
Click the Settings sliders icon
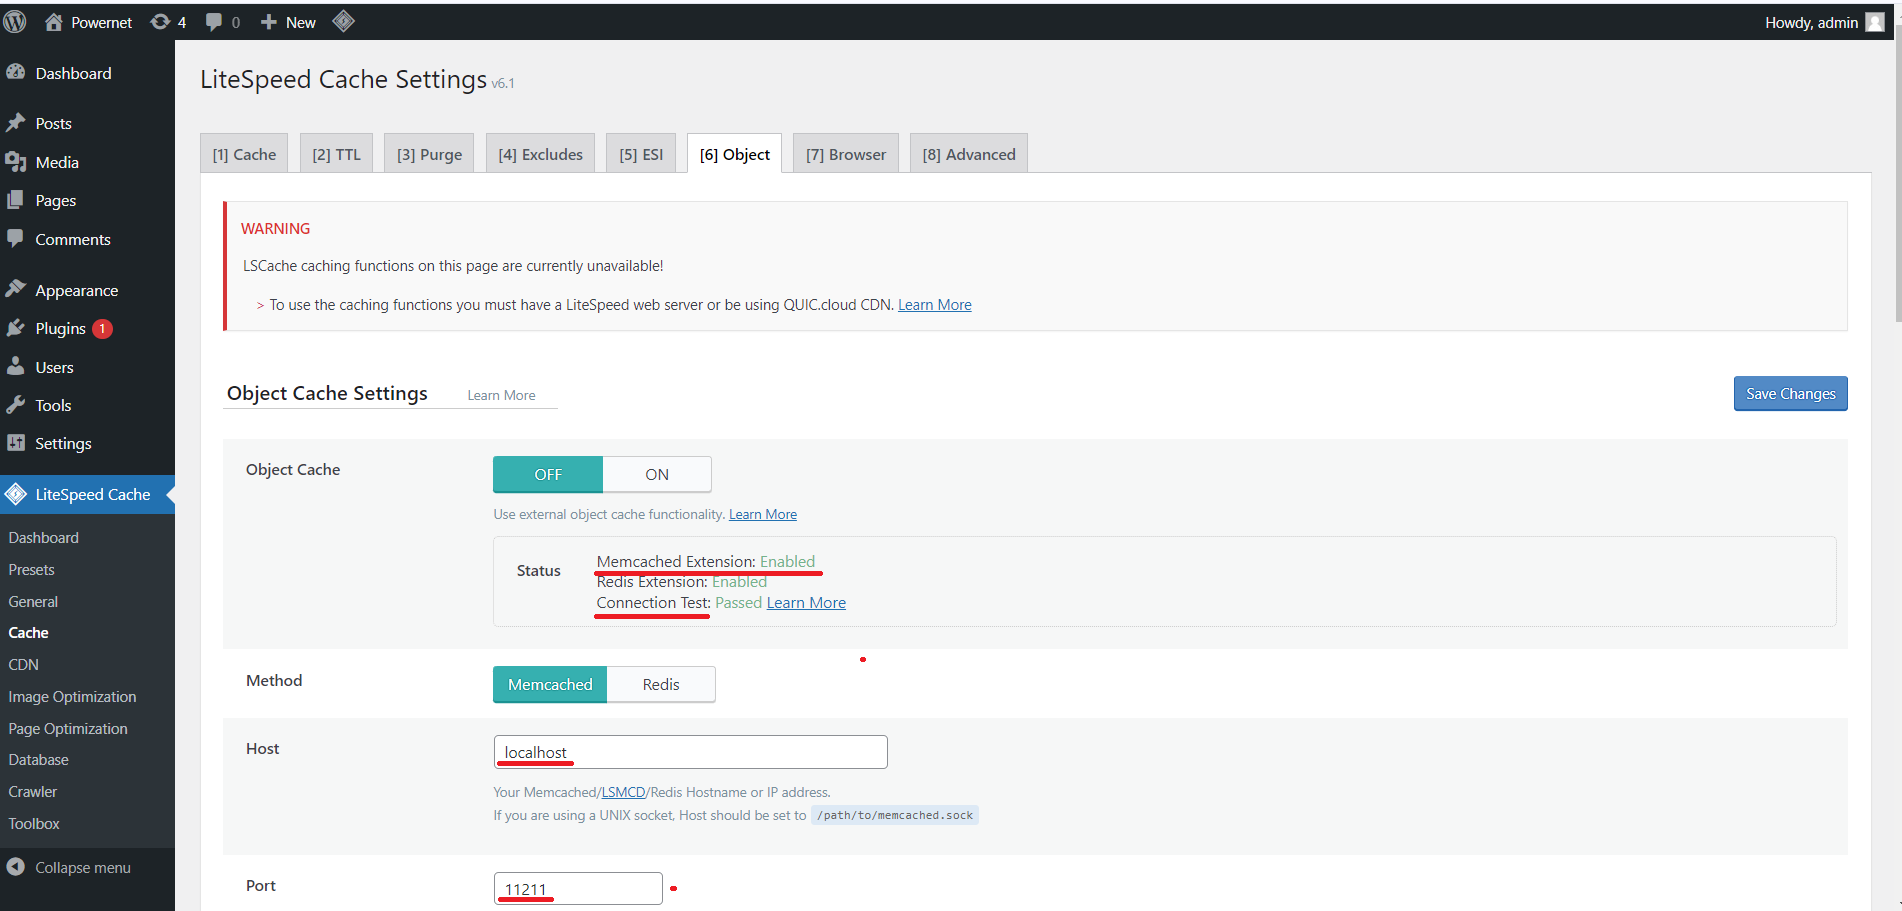[x=15, y=442]
